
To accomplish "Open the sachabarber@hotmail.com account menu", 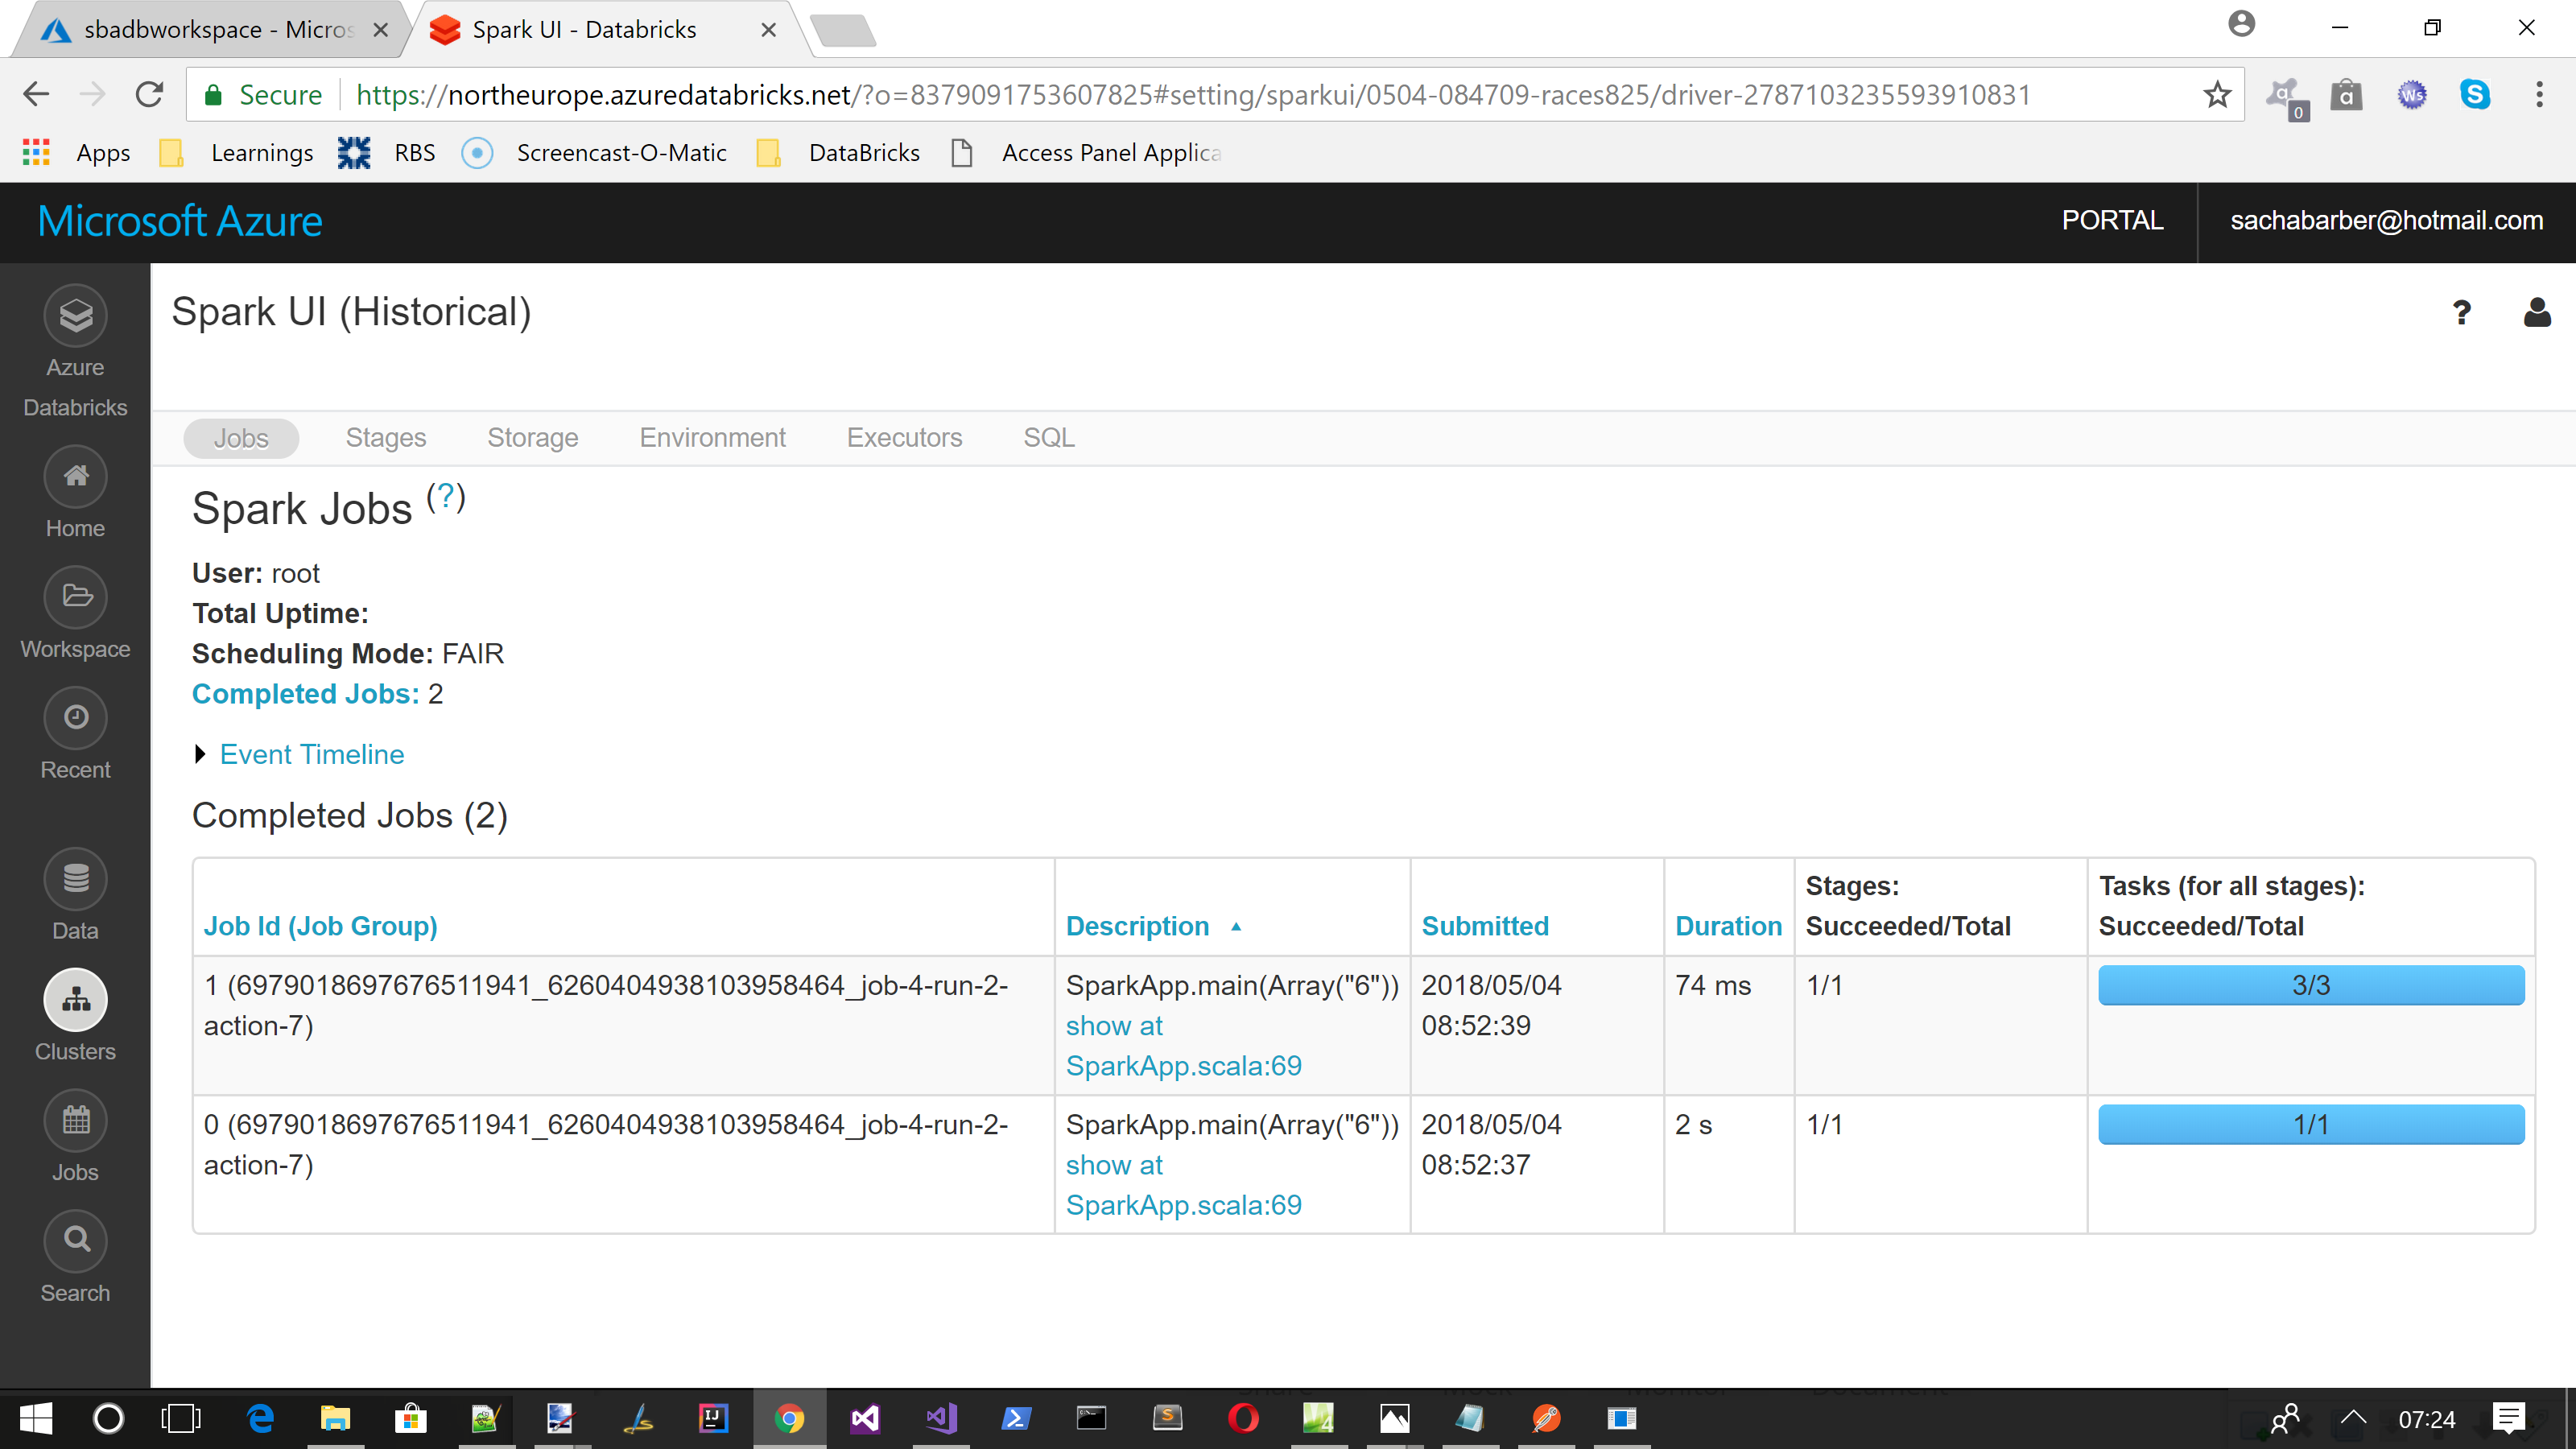I will [x=2387, y=221].
